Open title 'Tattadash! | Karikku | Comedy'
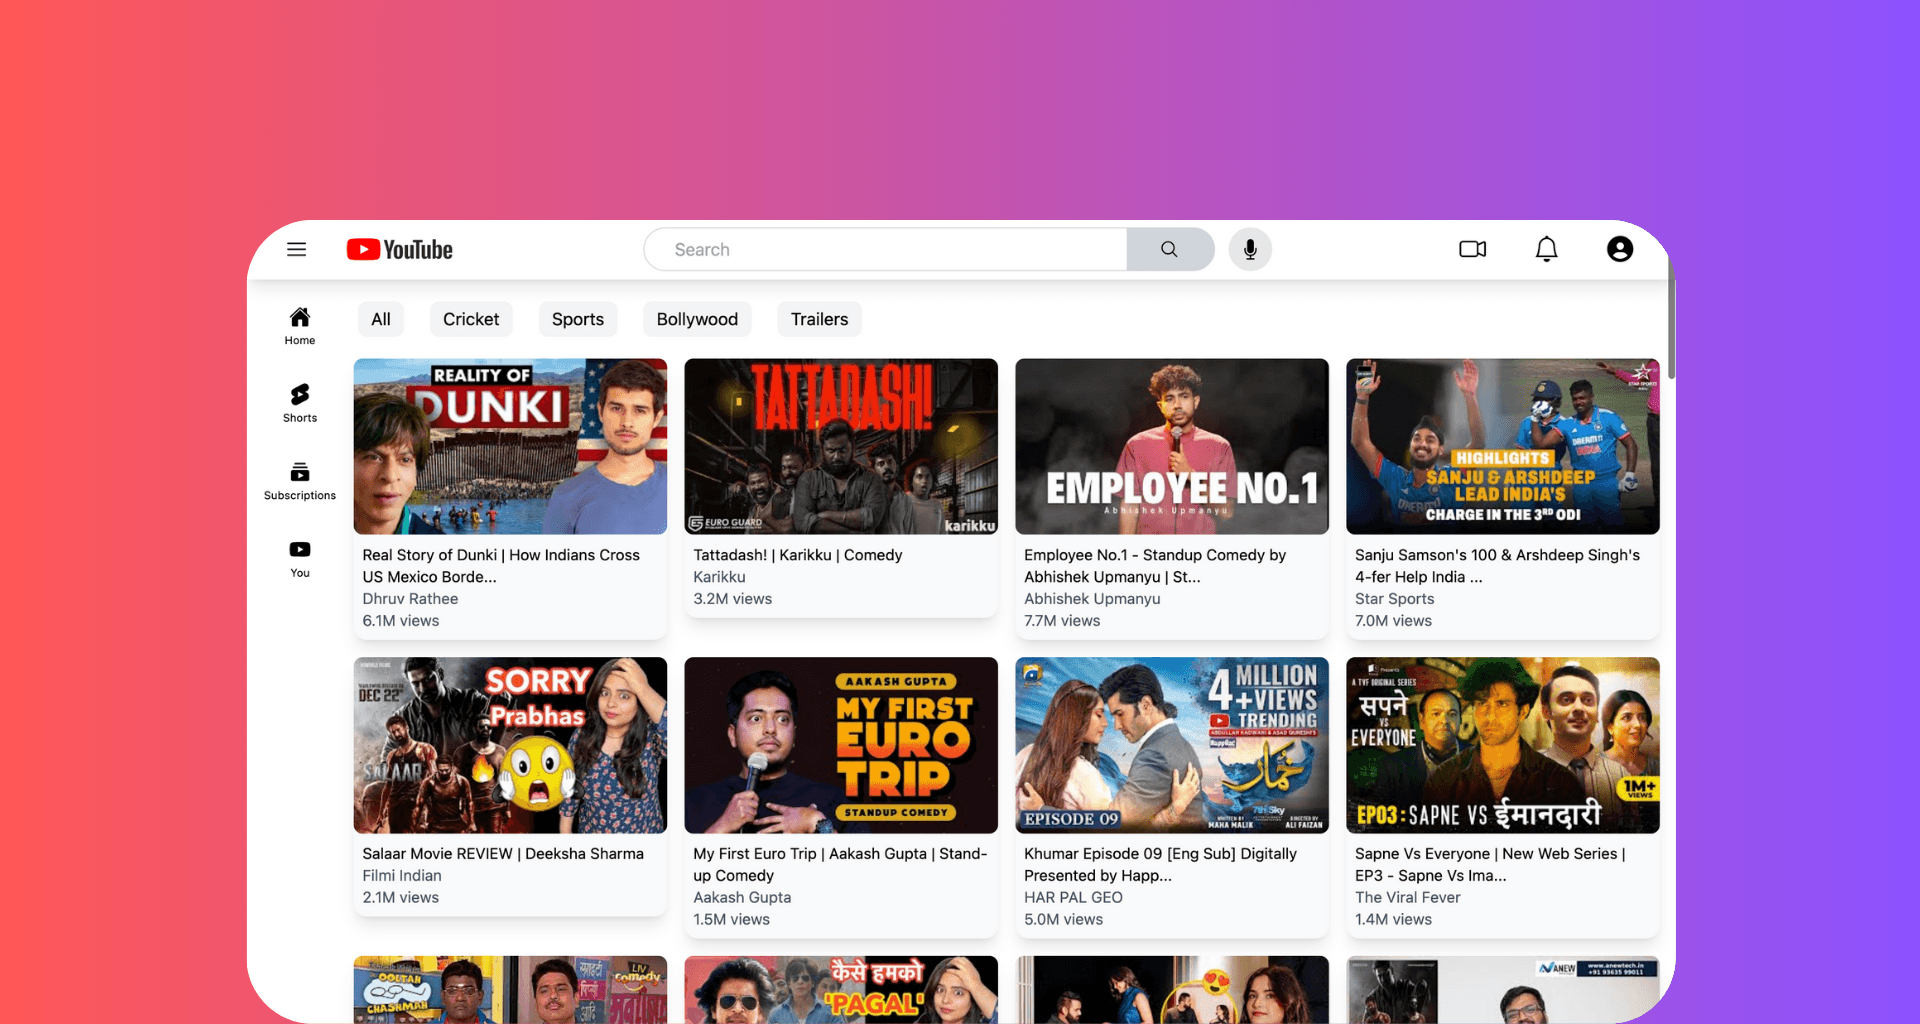This screenshot has width=1920, height=1024. pyautogui.click(x=798, y=555)
